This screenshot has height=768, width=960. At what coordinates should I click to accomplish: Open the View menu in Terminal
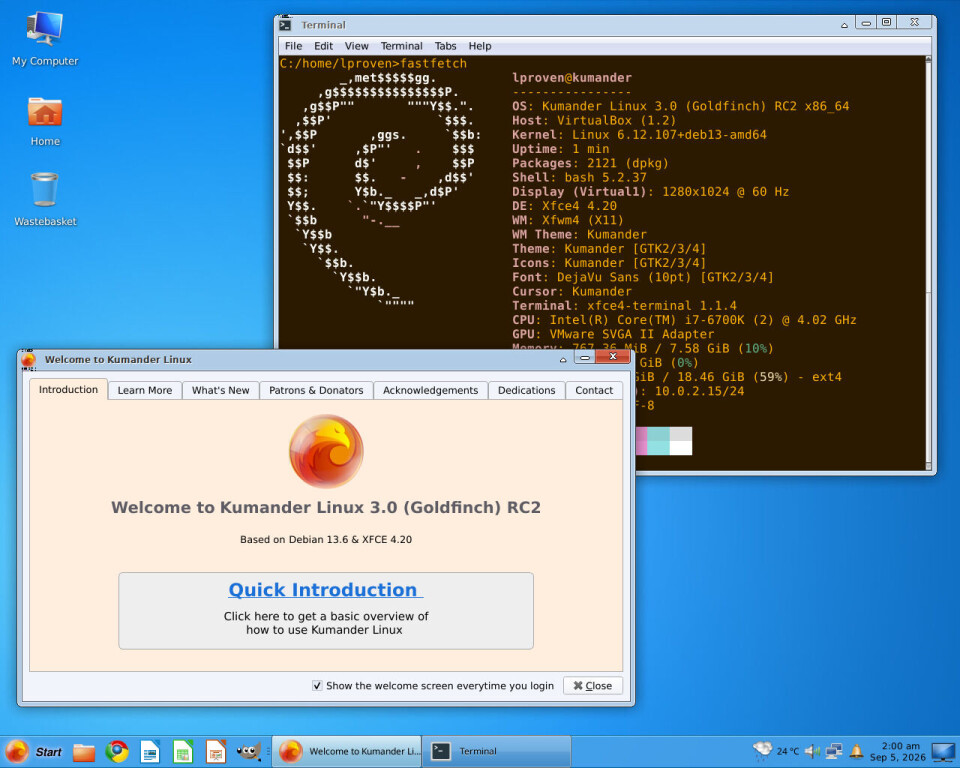pos(356,46)
